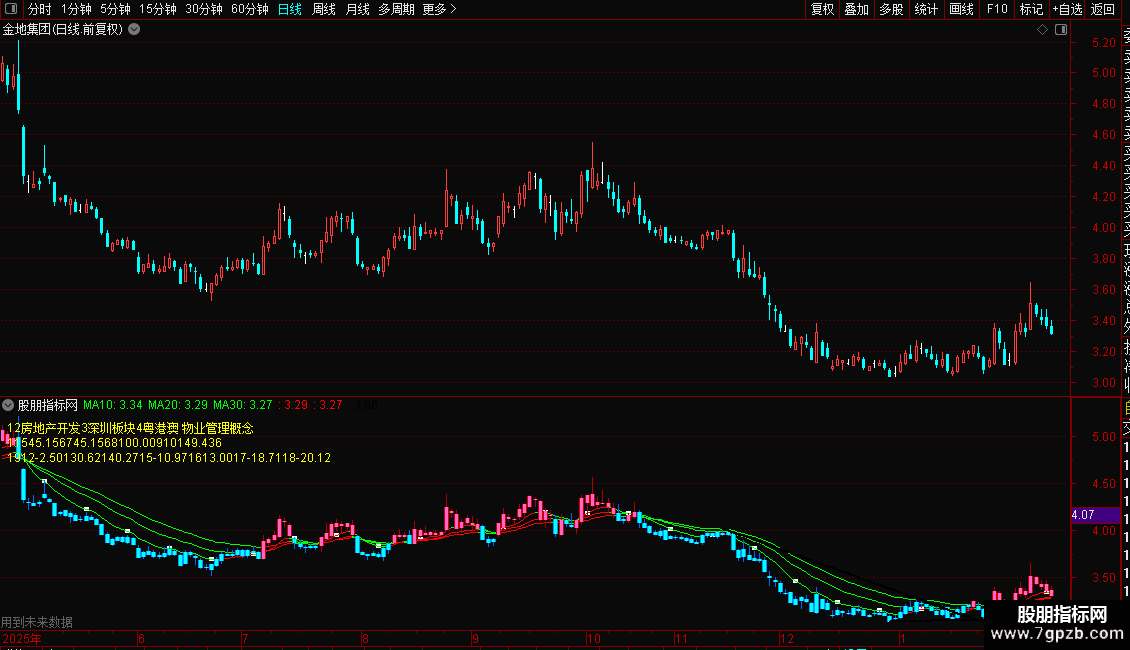Open the 多周期 multi-period view
The height and width of the screenshot is (650, 1130).
coord(396,9)
